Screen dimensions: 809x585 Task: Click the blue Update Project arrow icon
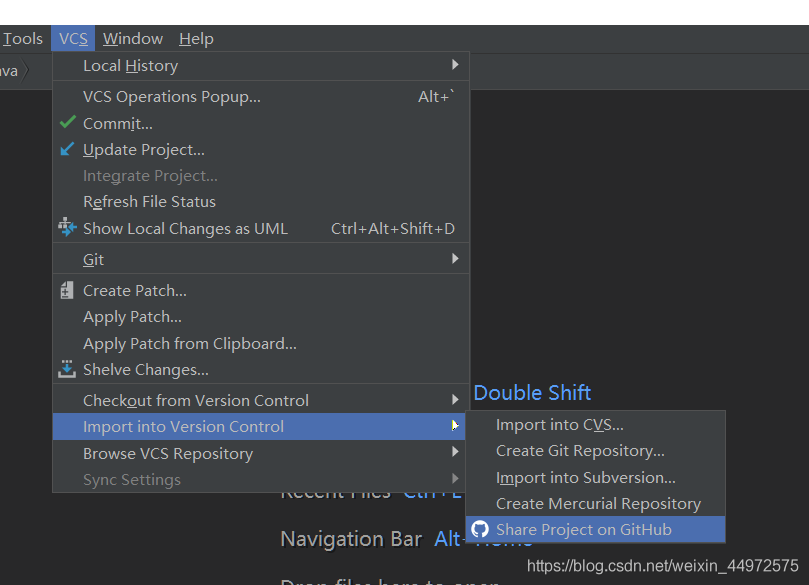[67, 149]
